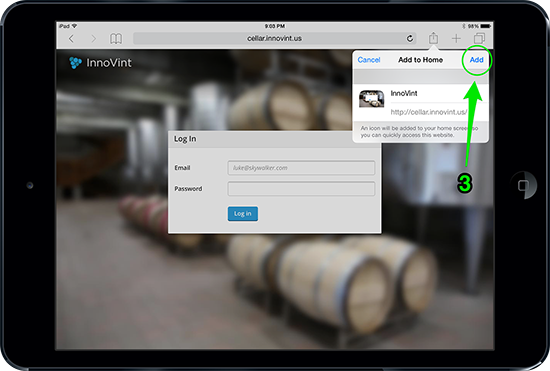Click the InnoVint logo
This screenshot has width=550, height=371.
(100, 63)
